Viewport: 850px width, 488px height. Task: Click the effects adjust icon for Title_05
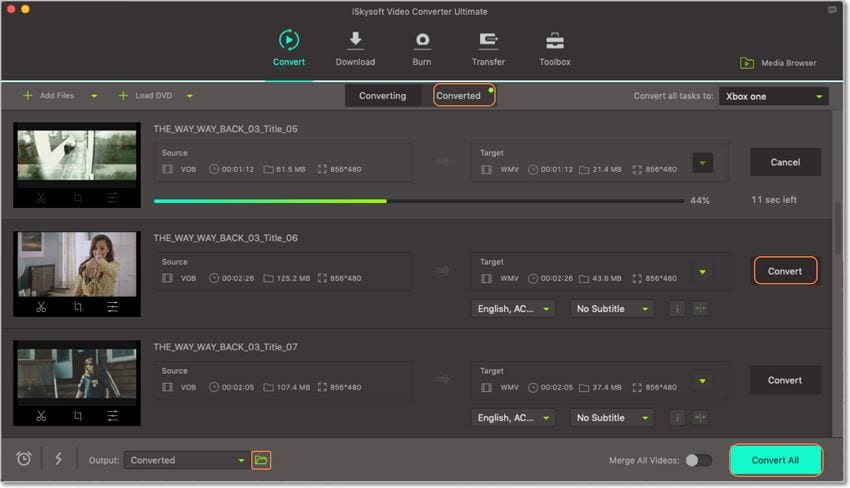coord(113,198)
